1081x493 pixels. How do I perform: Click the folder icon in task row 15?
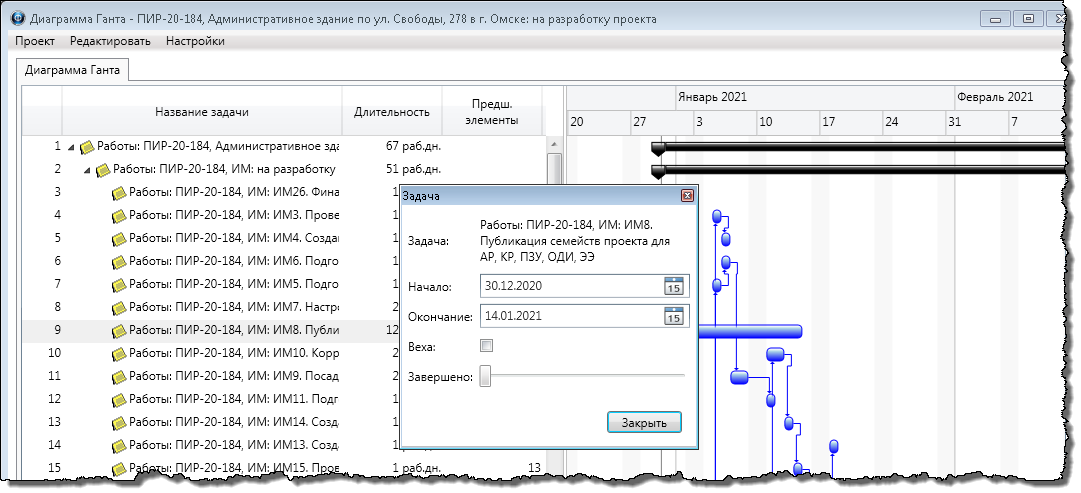click(119, 468)
